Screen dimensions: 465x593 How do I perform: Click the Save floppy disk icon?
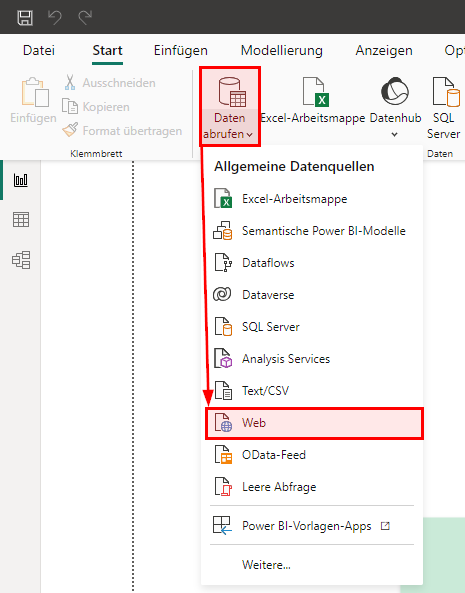click(25, 17)
